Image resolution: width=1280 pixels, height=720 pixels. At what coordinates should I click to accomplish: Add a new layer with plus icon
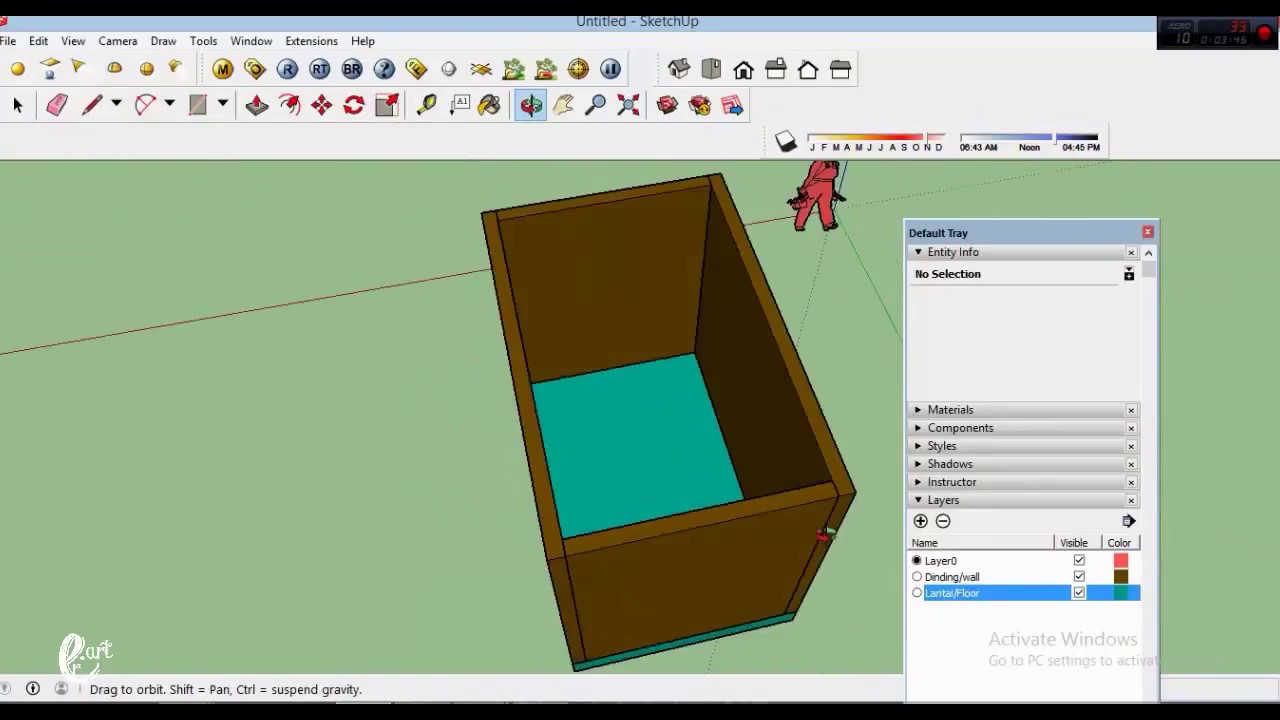tap(921, 521)
